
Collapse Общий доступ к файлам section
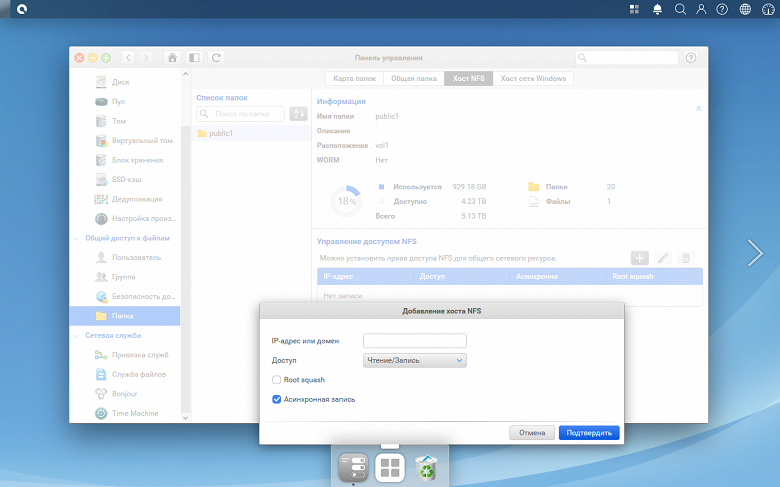pyautogui.click(x=76, y=238)
